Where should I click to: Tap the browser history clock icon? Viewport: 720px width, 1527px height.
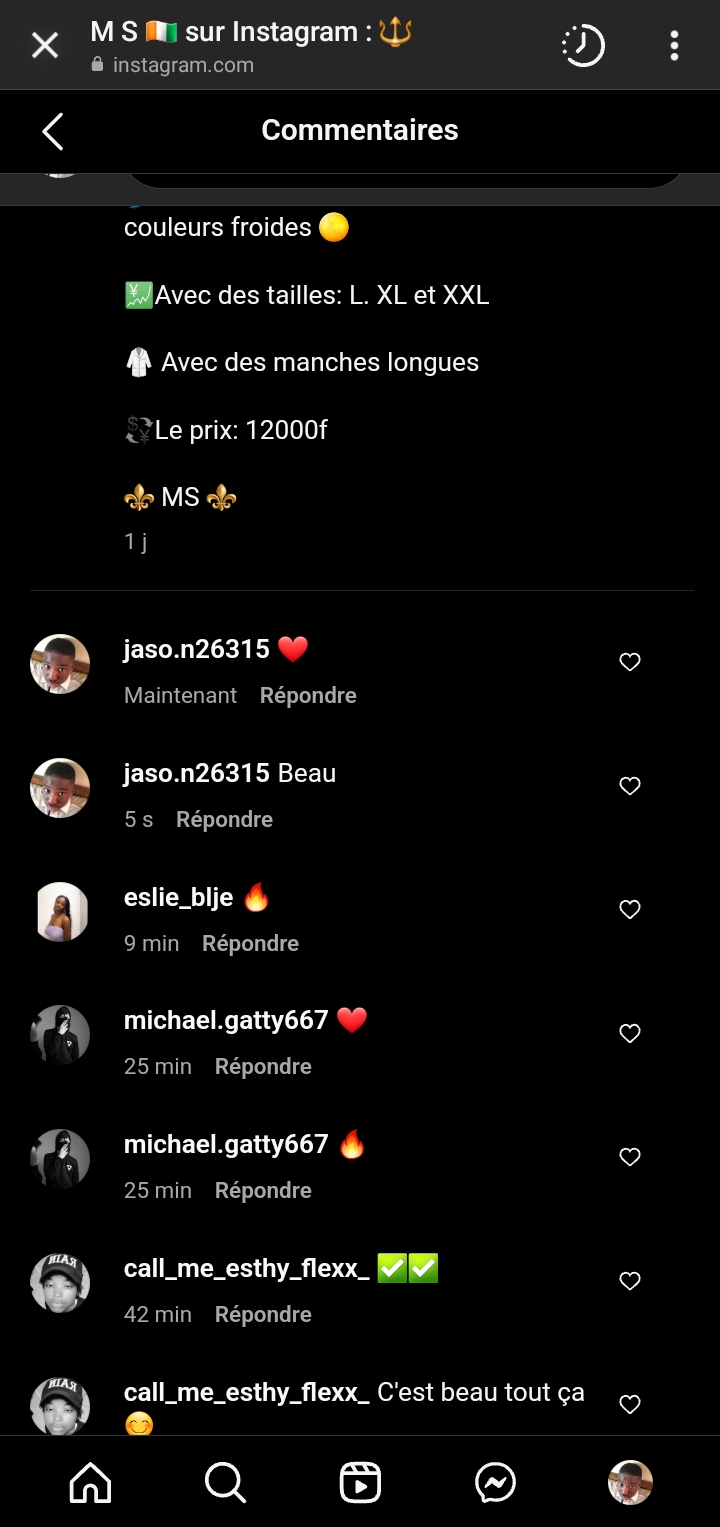(583, 45)
